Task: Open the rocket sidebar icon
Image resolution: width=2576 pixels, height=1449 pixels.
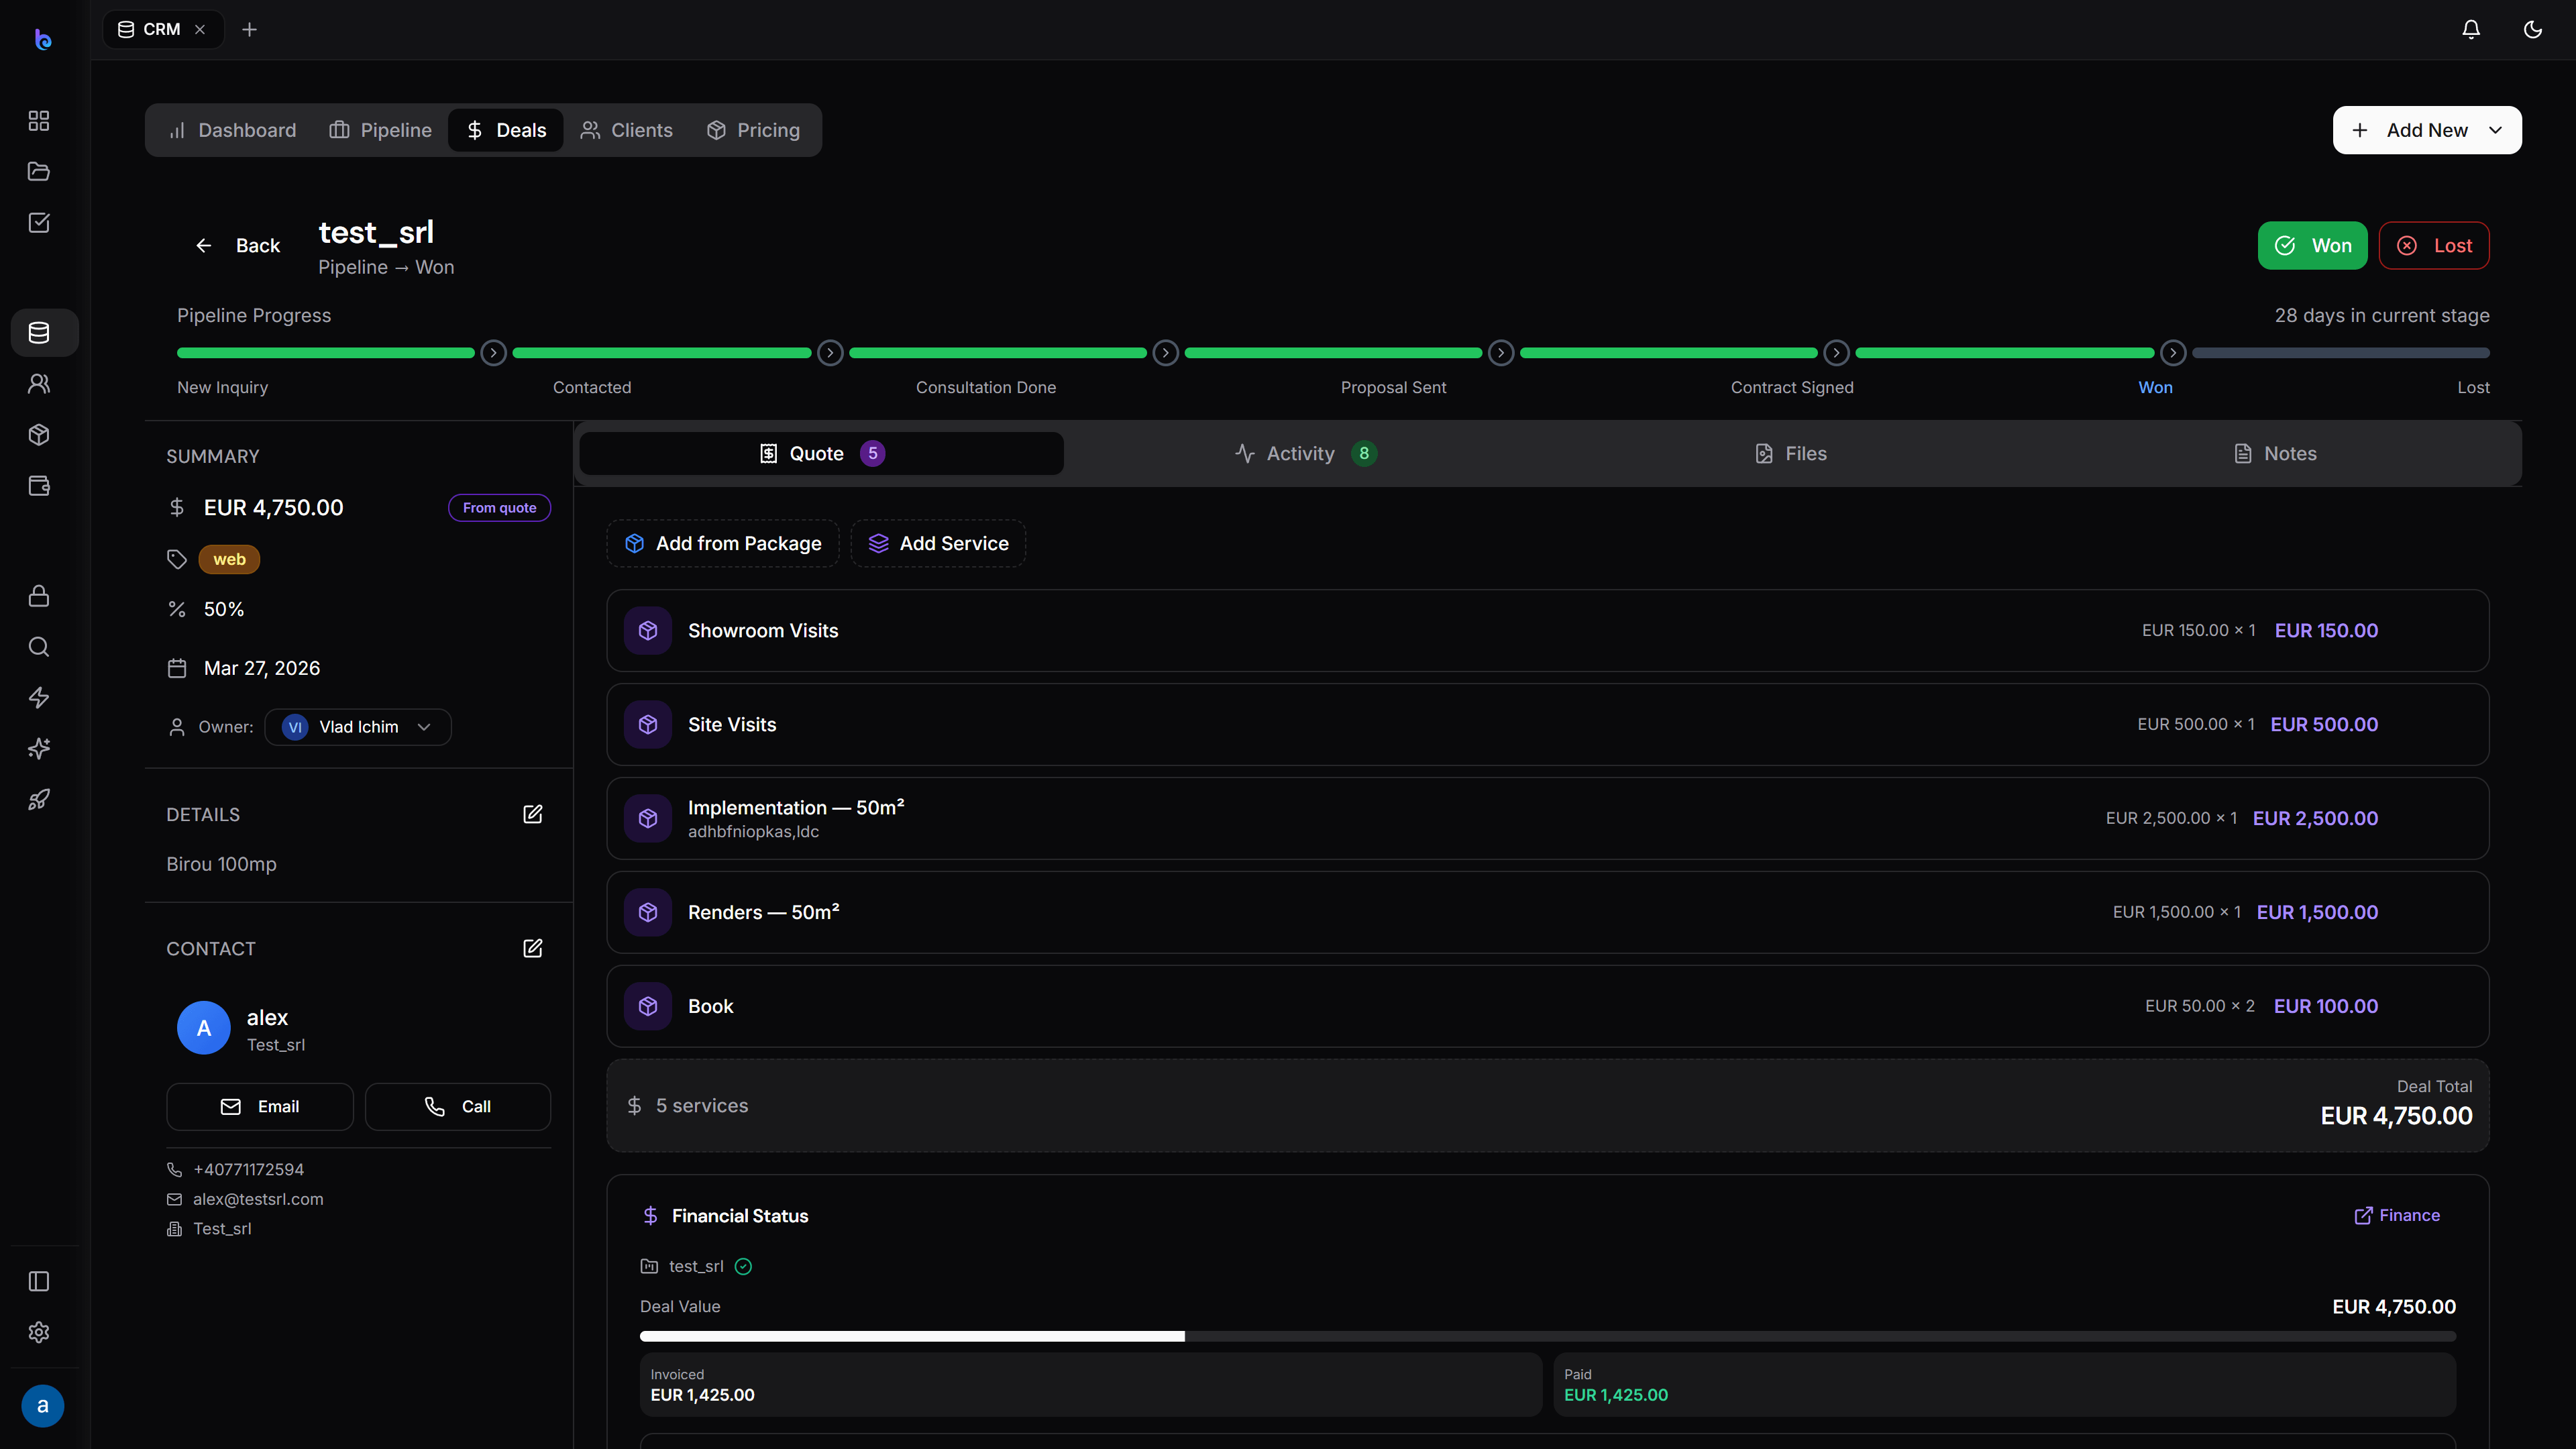Action: click(39, 799)
